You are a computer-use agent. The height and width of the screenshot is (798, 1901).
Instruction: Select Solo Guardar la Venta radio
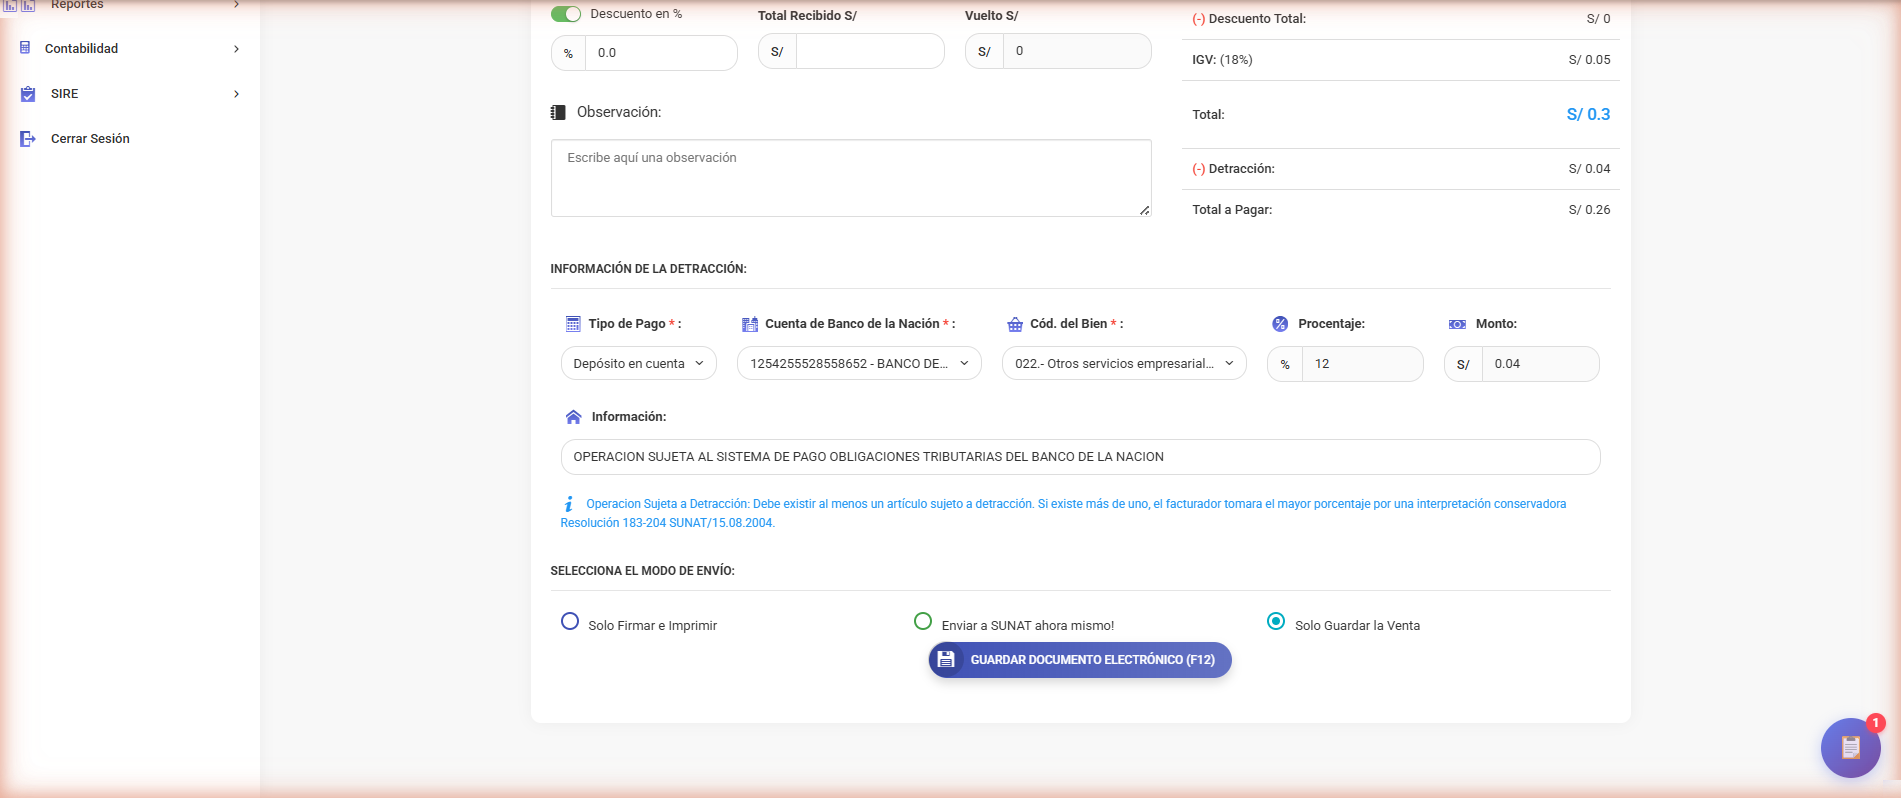pos(1276,622)
